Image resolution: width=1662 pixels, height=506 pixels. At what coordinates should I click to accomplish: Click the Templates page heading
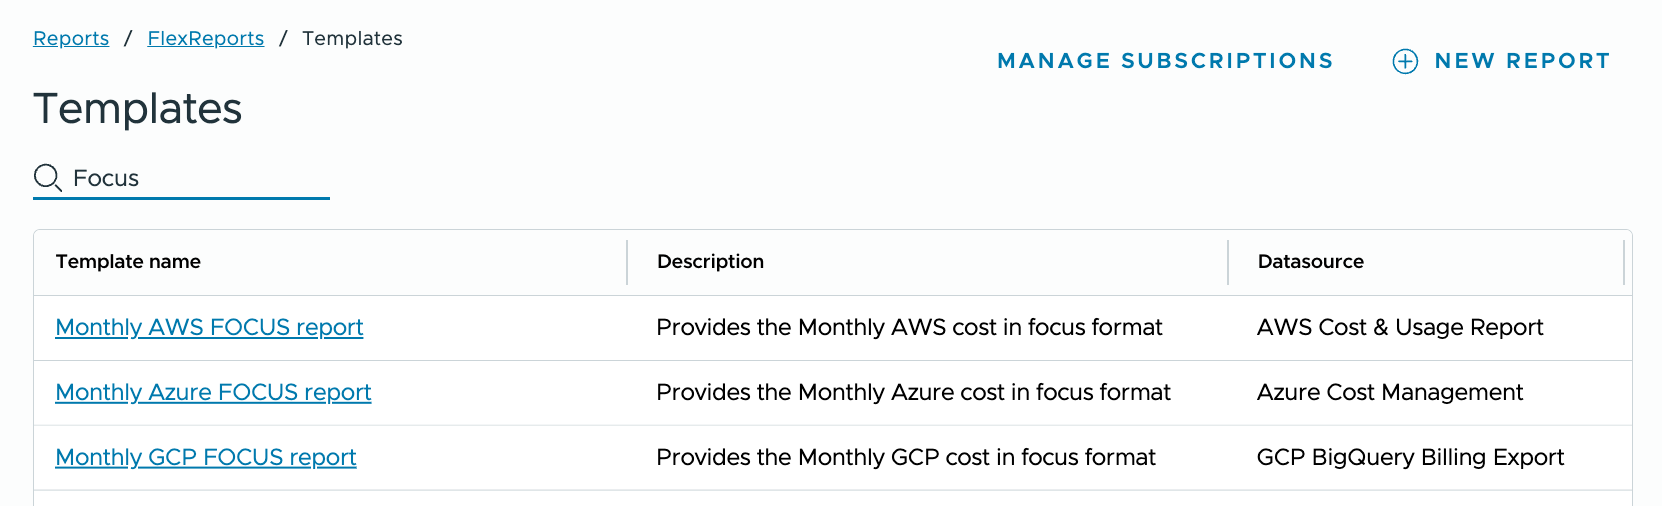point(138,108)
